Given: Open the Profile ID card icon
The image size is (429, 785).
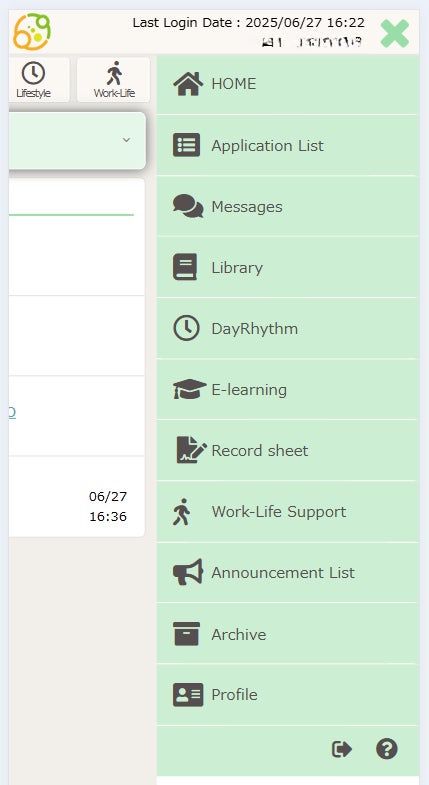Looking at the screenshot, I should [188, 694].
